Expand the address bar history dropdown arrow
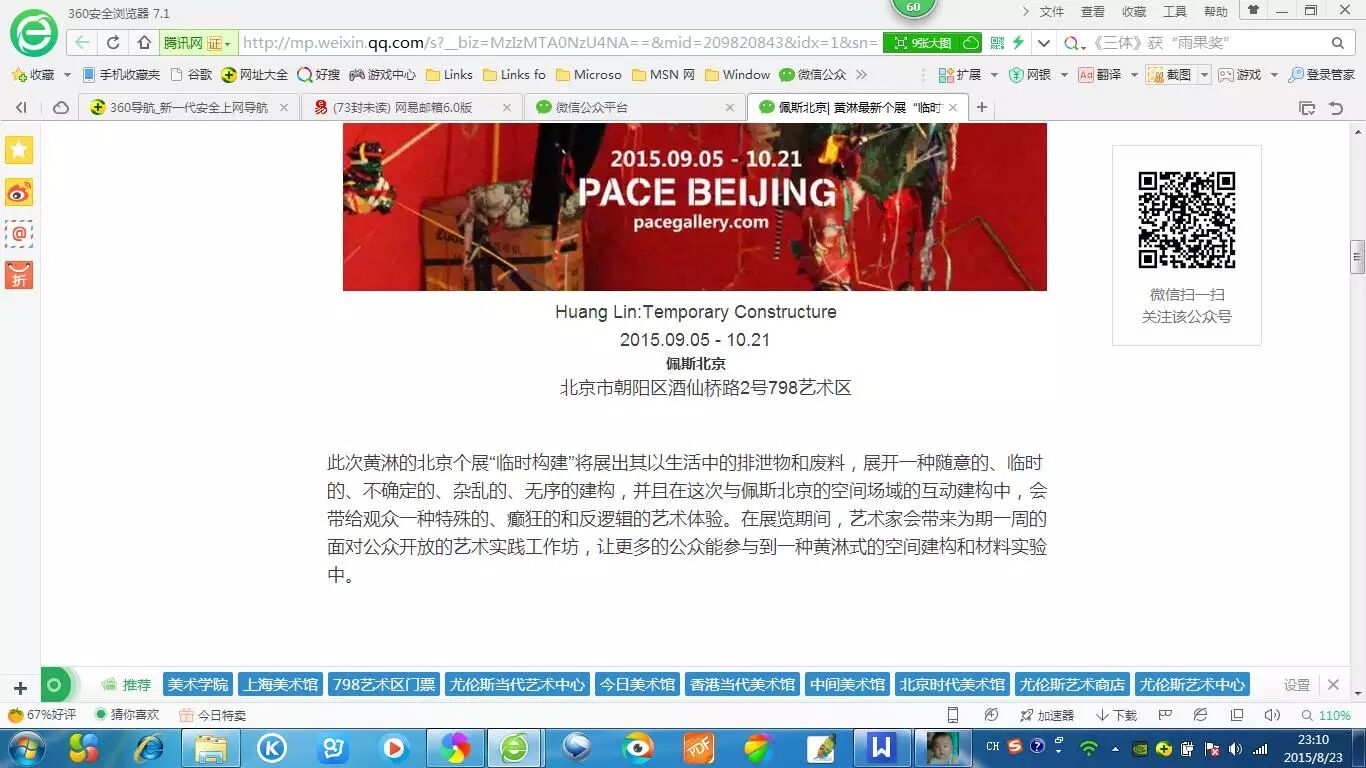 (1044, 43)
